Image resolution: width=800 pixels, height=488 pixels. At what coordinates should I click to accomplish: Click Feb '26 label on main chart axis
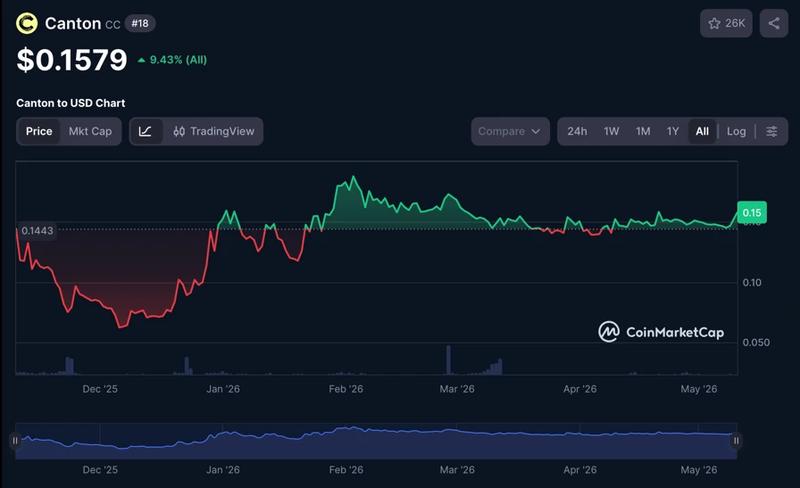(x=346, y=389)
